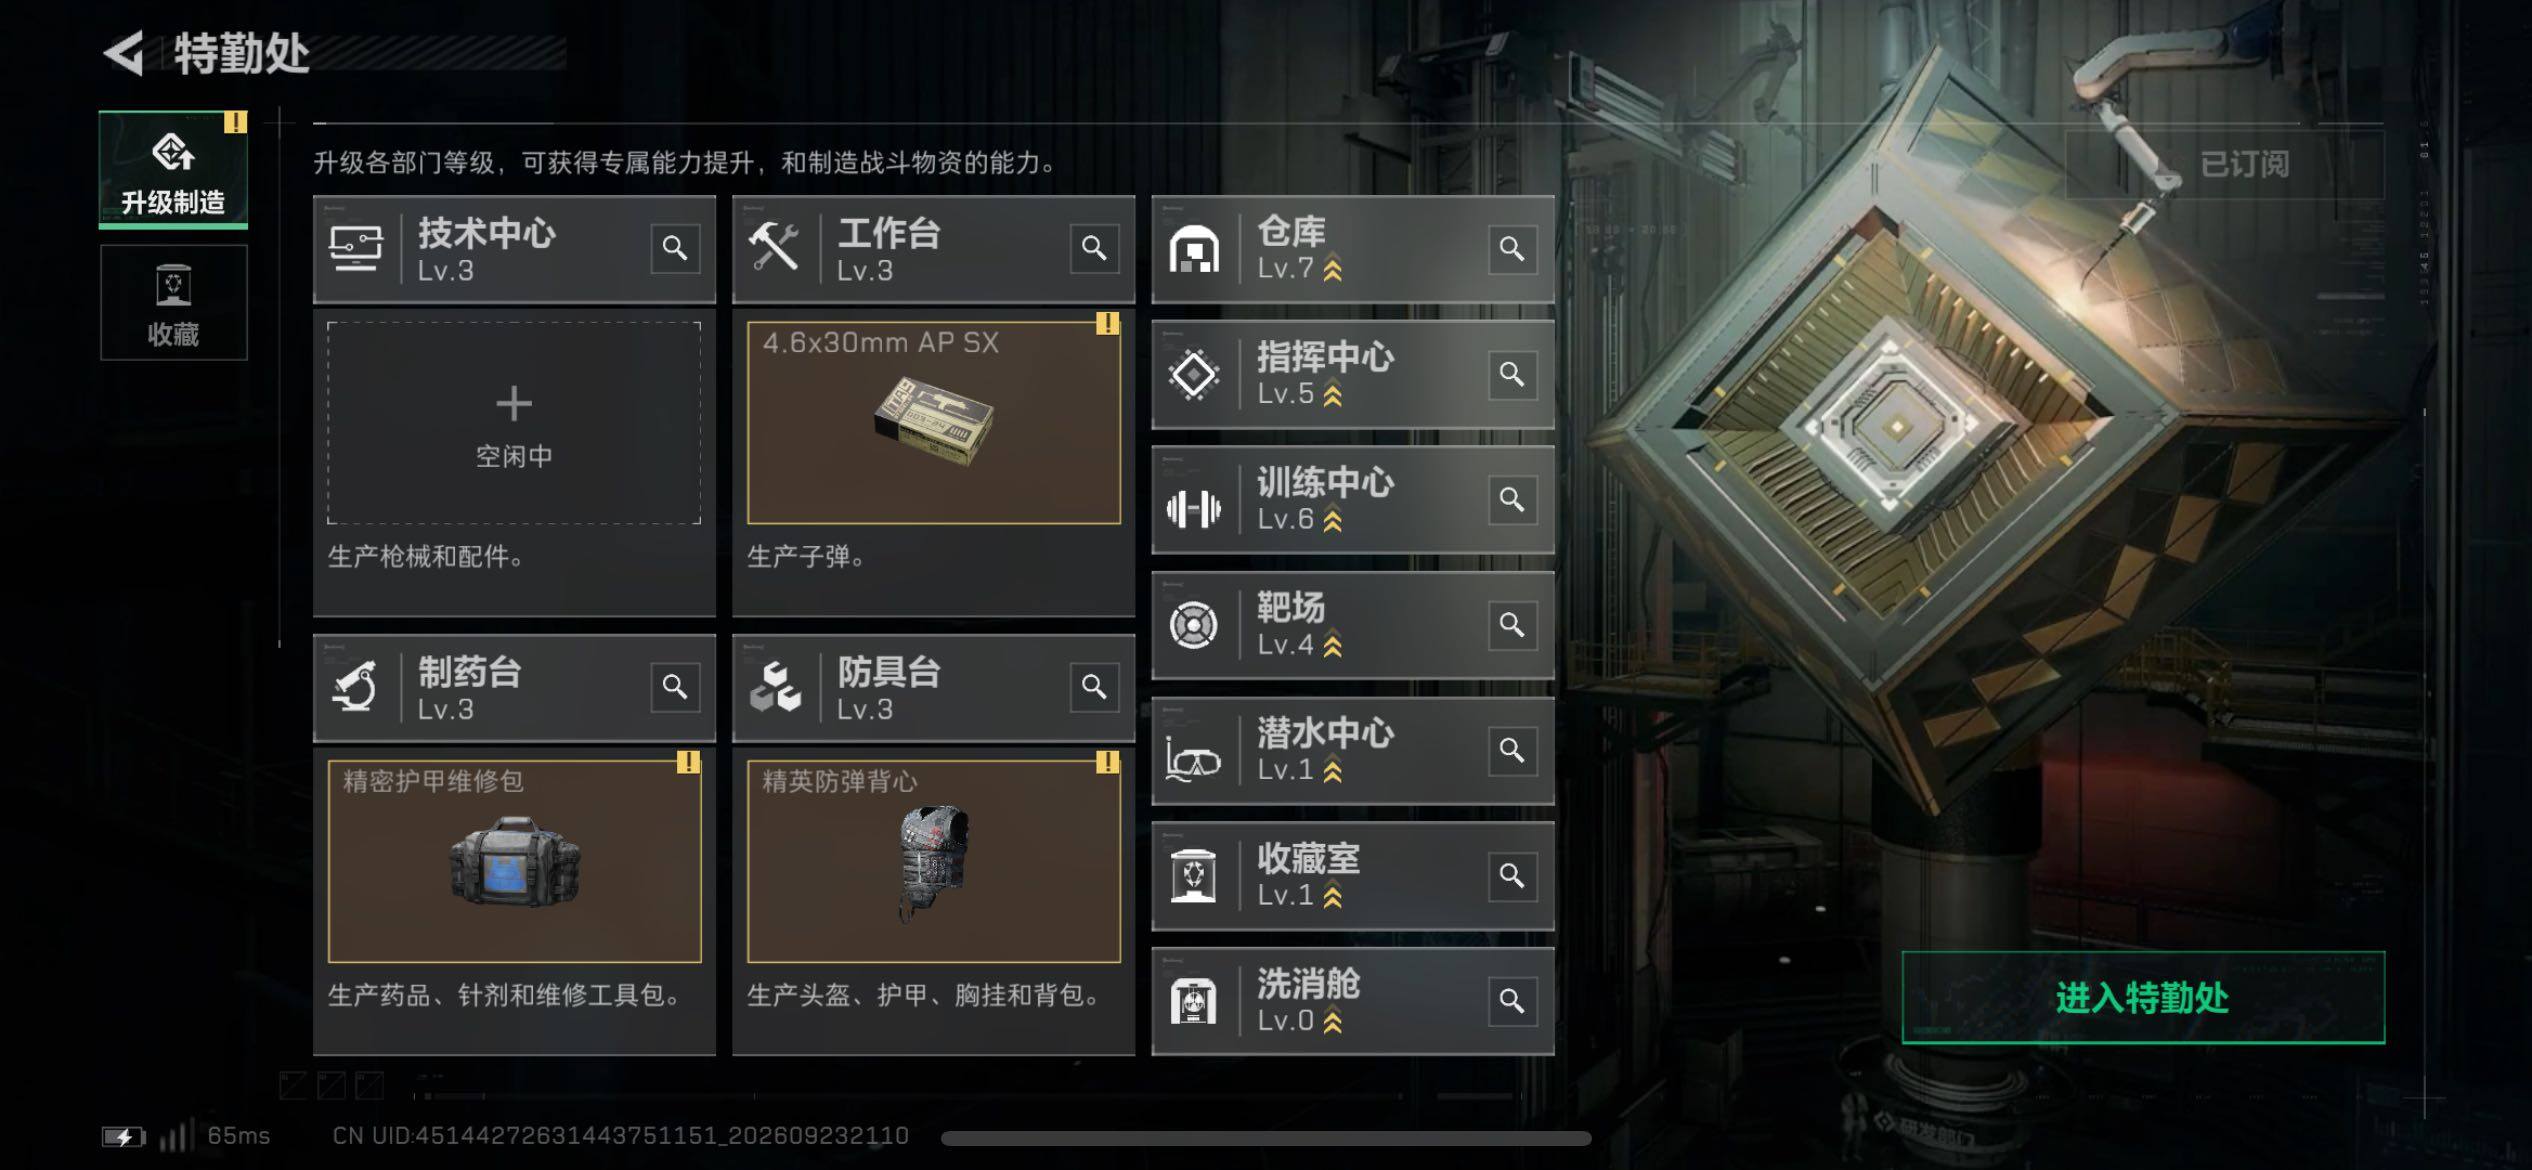
Task: Add production in the idle 空闲中 slot
Action: click(x=514, y=423)
